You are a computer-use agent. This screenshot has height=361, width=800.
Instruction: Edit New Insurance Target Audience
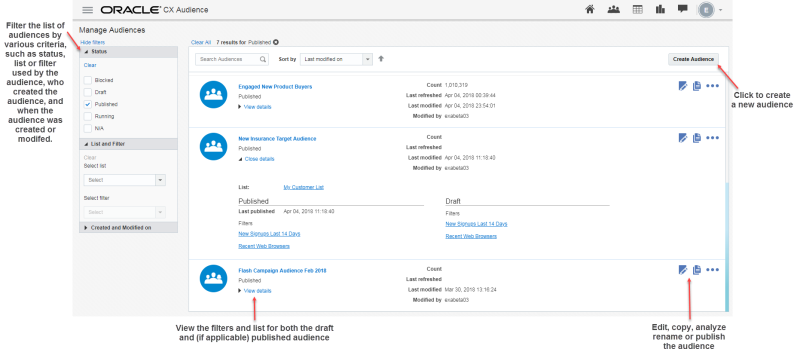point(683,138)
